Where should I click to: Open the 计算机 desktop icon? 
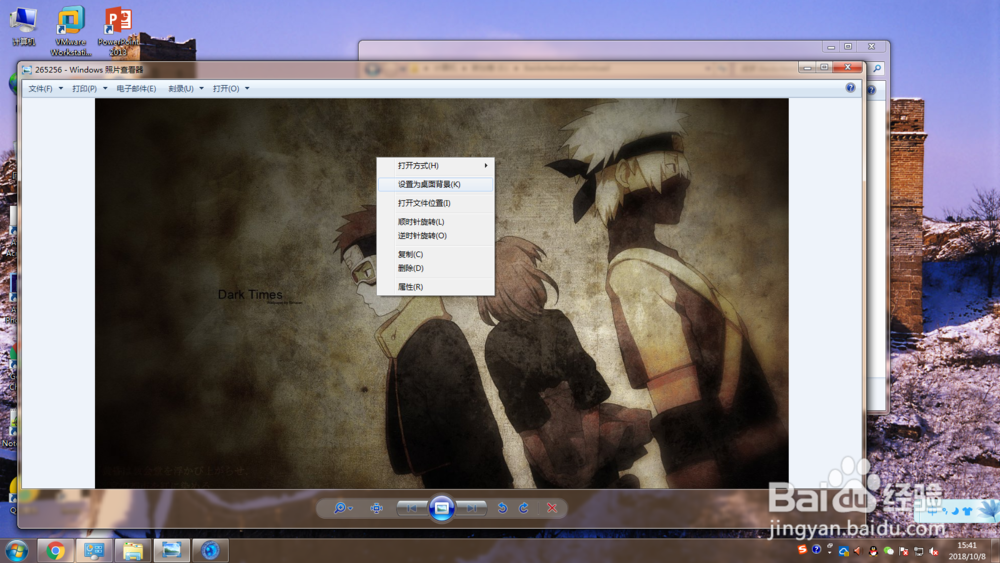(x=24, y=27)
